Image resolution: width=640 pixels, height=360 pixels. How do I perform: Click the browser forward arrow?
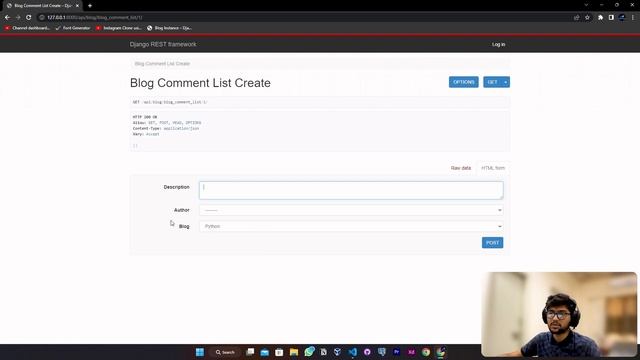[18, 18]
